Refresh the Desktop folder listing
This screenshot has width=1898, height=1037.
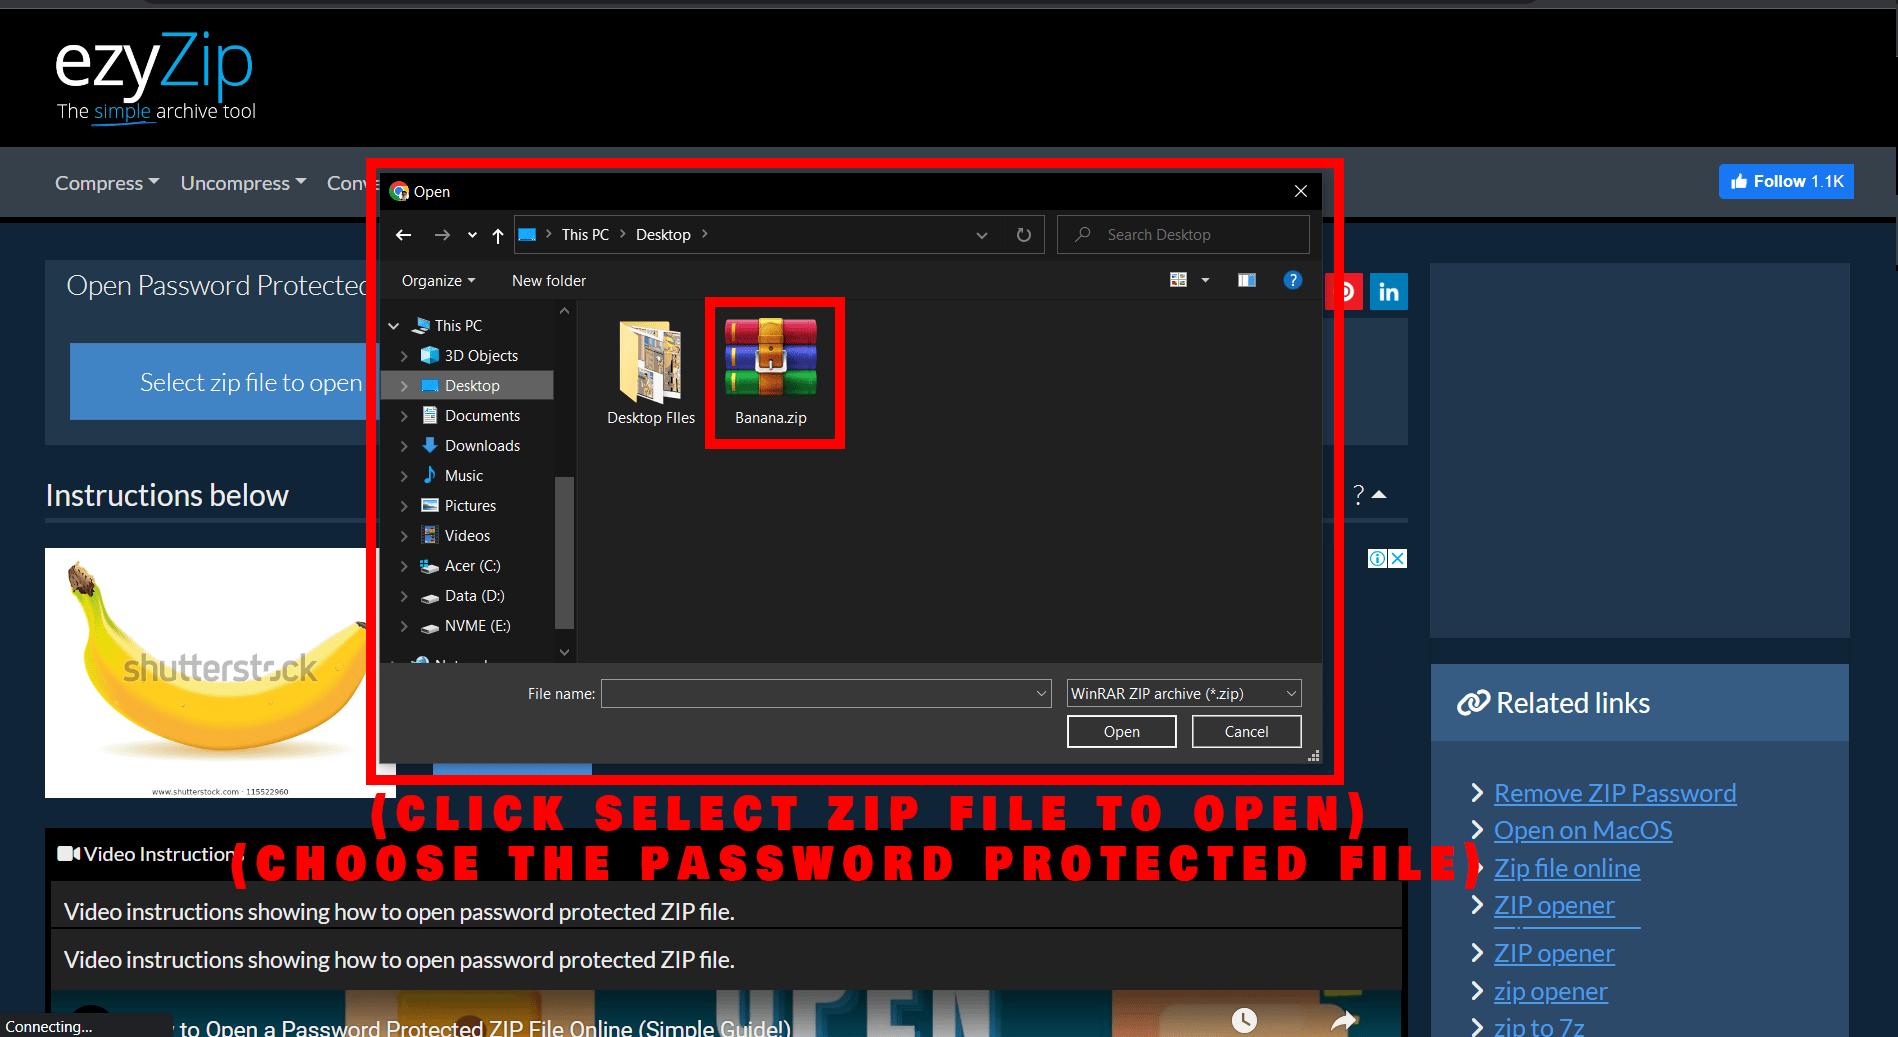coord(1023,234)
